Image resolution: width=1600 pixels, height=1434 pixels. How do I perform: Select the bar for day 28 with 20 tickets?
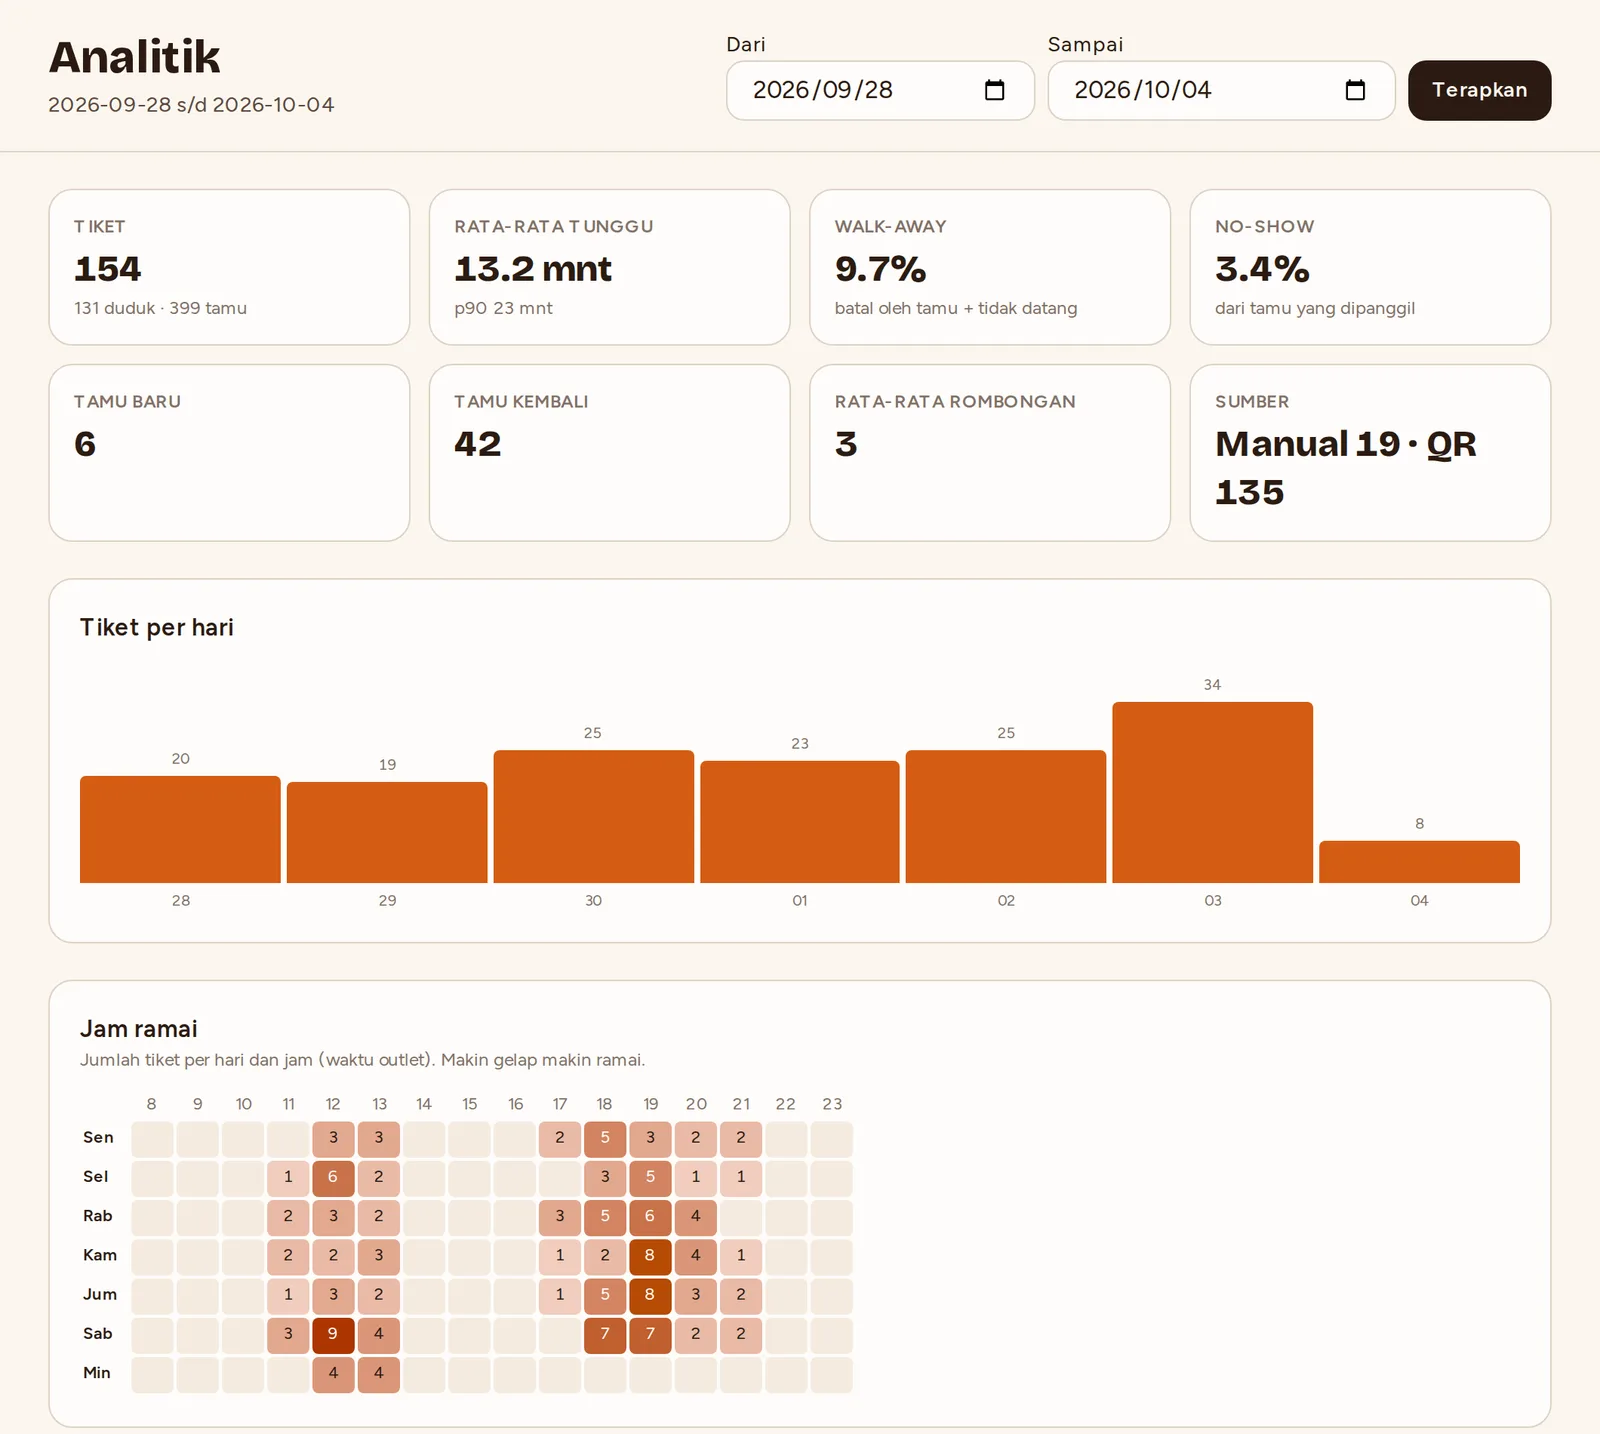pyautogui.click(x=180, y=829)
